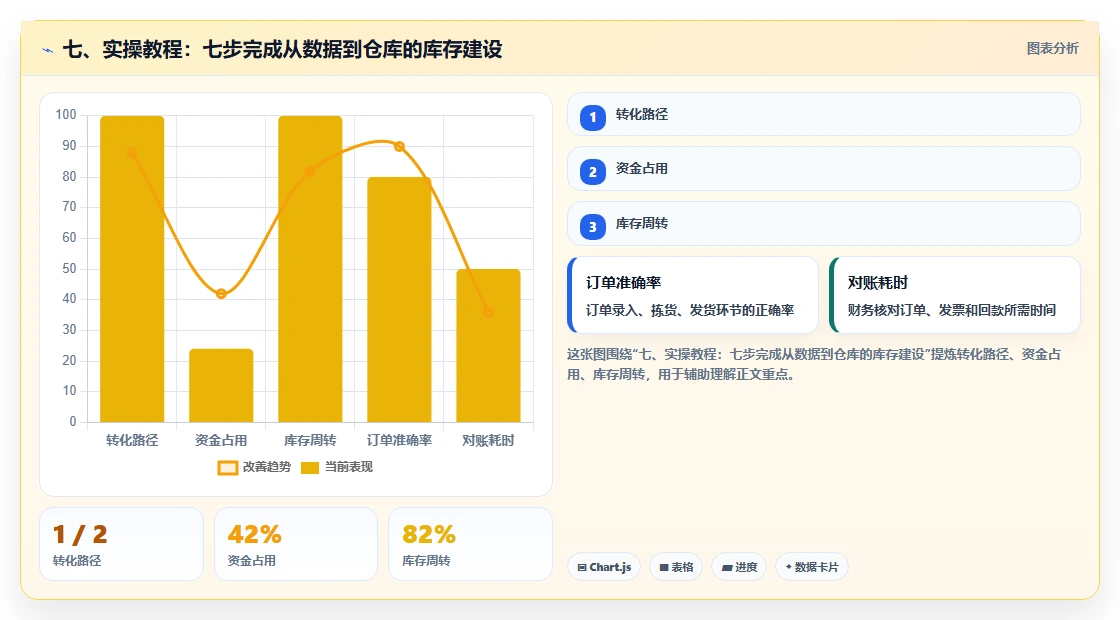Click the 对账耗时 bar in the chart

(x=489, y=346)
